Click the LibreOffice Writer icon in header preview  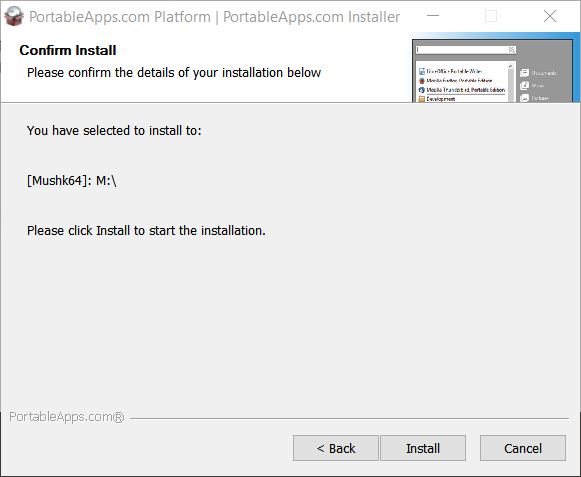(x=422, y=71)
